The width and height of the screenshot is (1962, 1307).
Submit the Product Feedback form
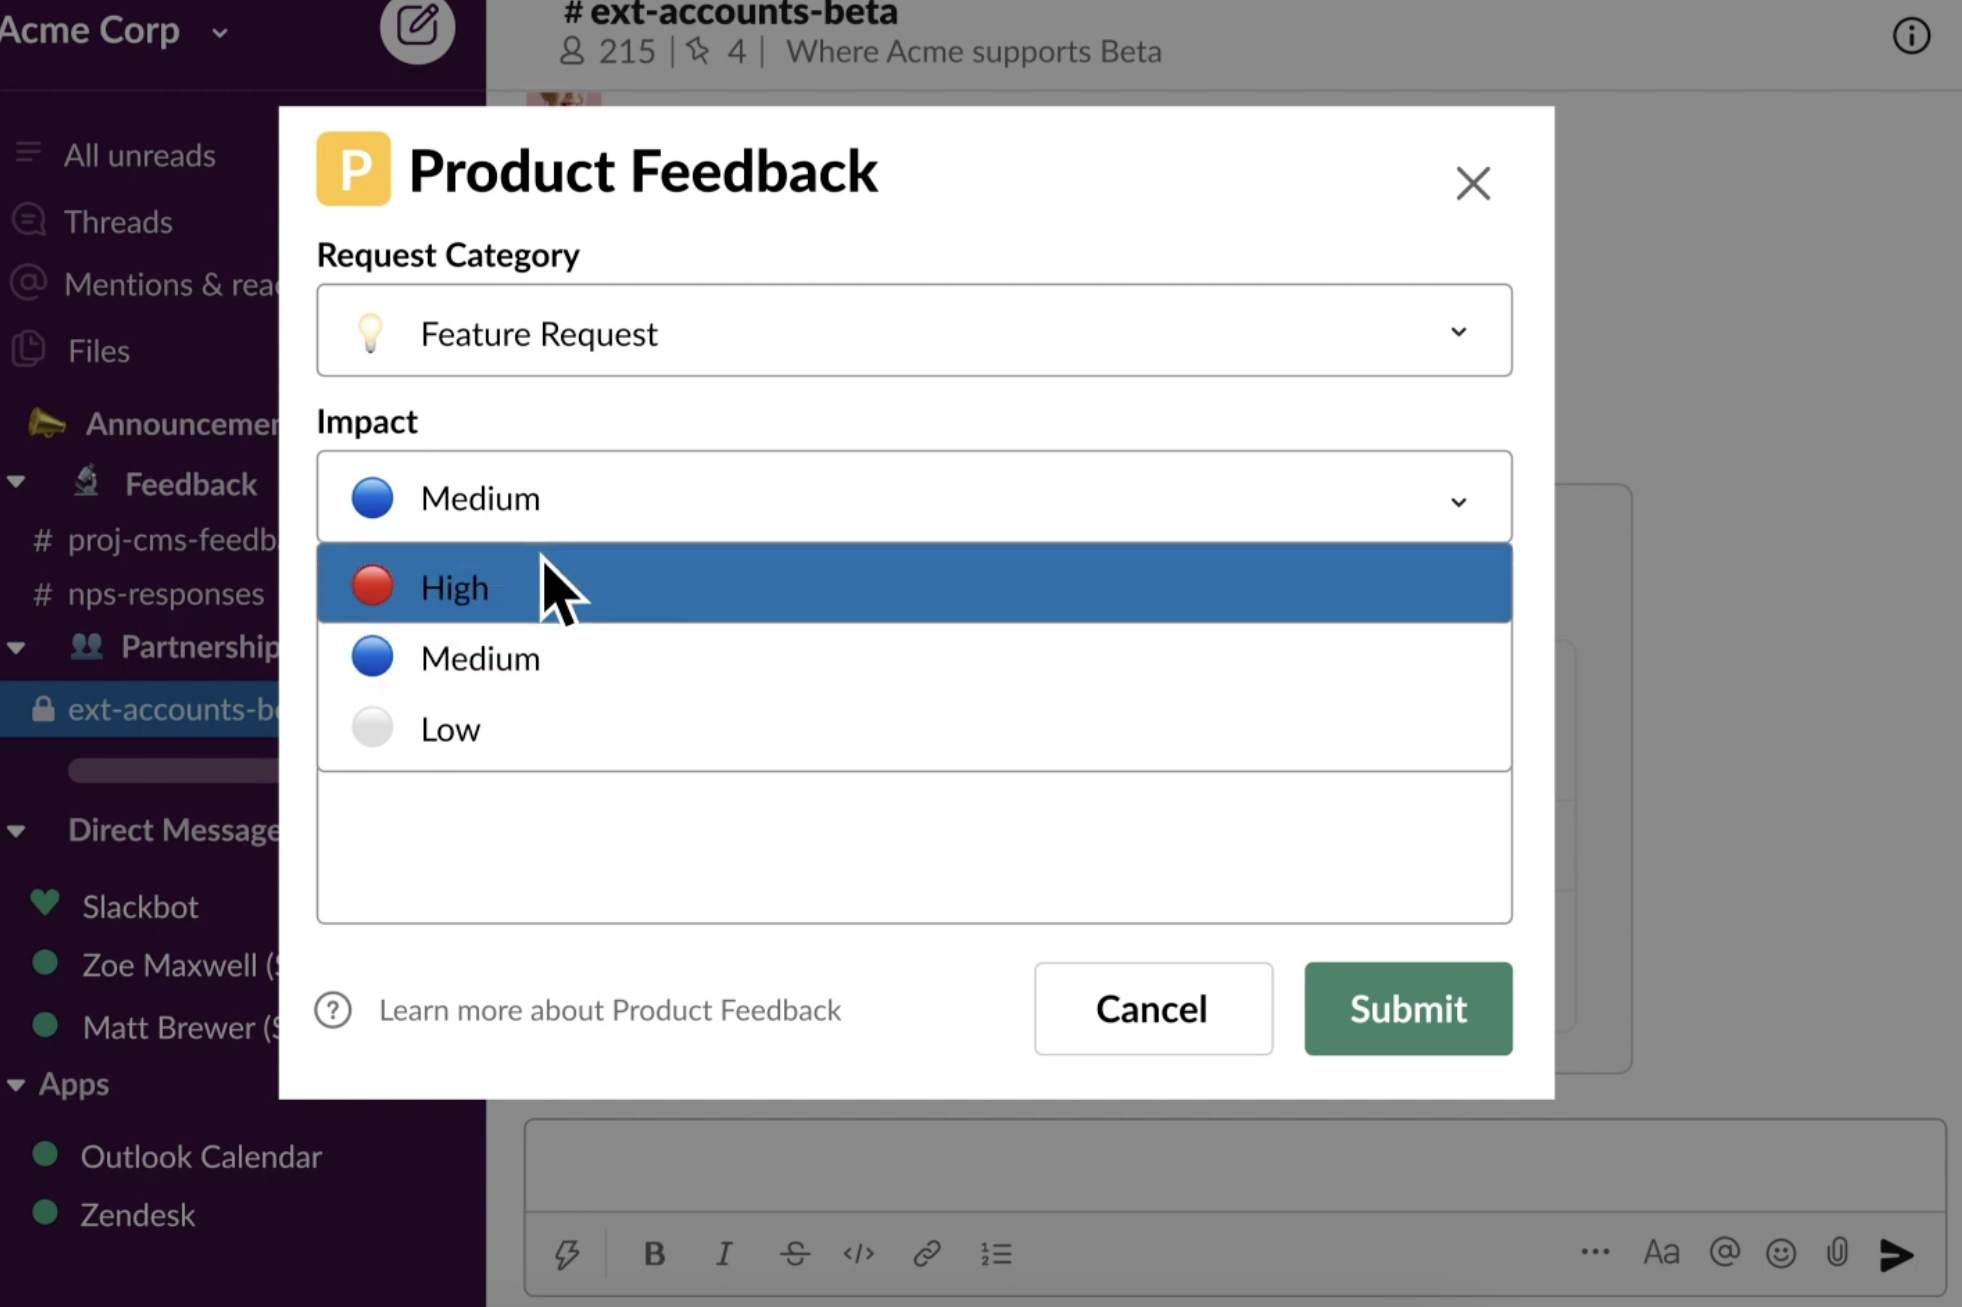click(1408, 1008)
